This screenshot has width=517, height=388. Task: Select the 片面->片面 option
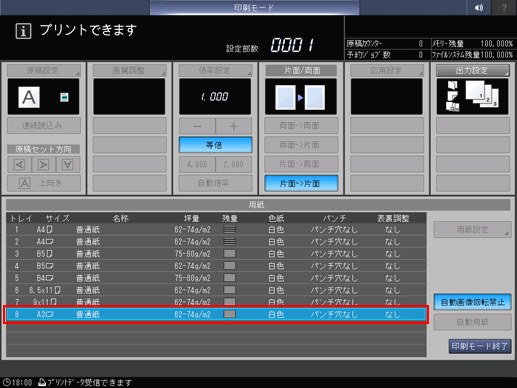point(301,183)
